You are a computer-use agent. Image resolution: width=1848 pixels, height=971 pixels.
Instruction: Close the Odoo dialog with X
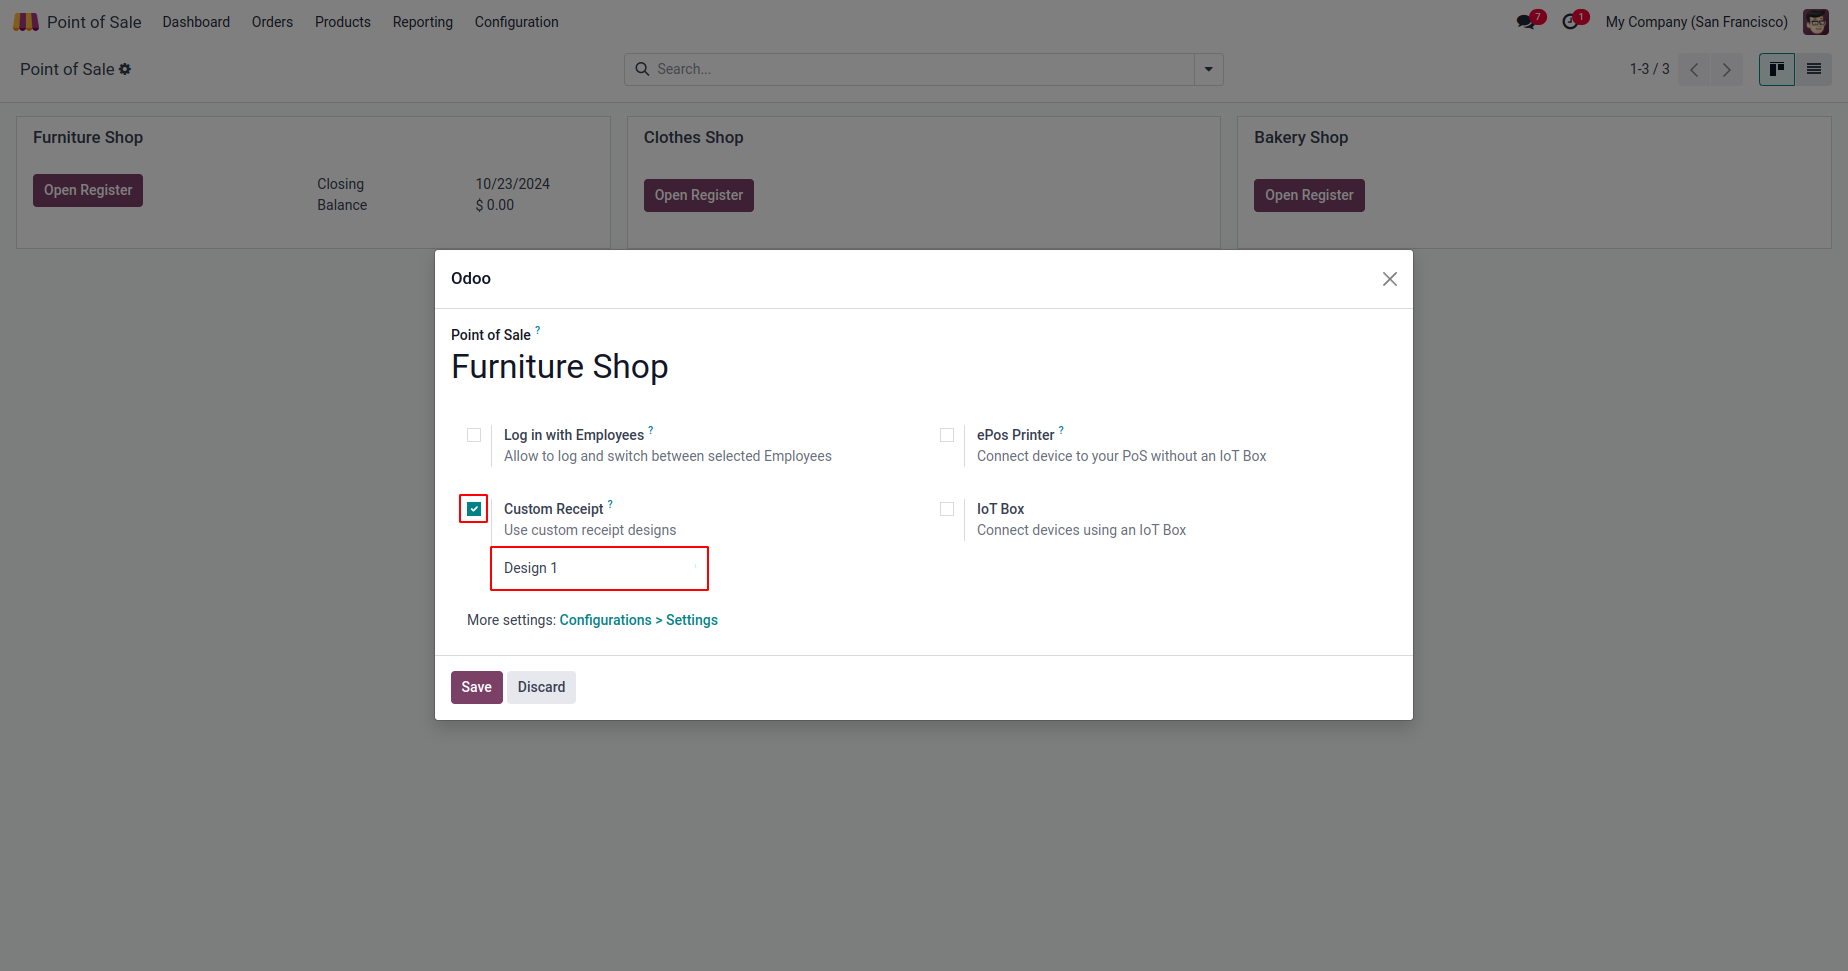tap(1389, 279)
